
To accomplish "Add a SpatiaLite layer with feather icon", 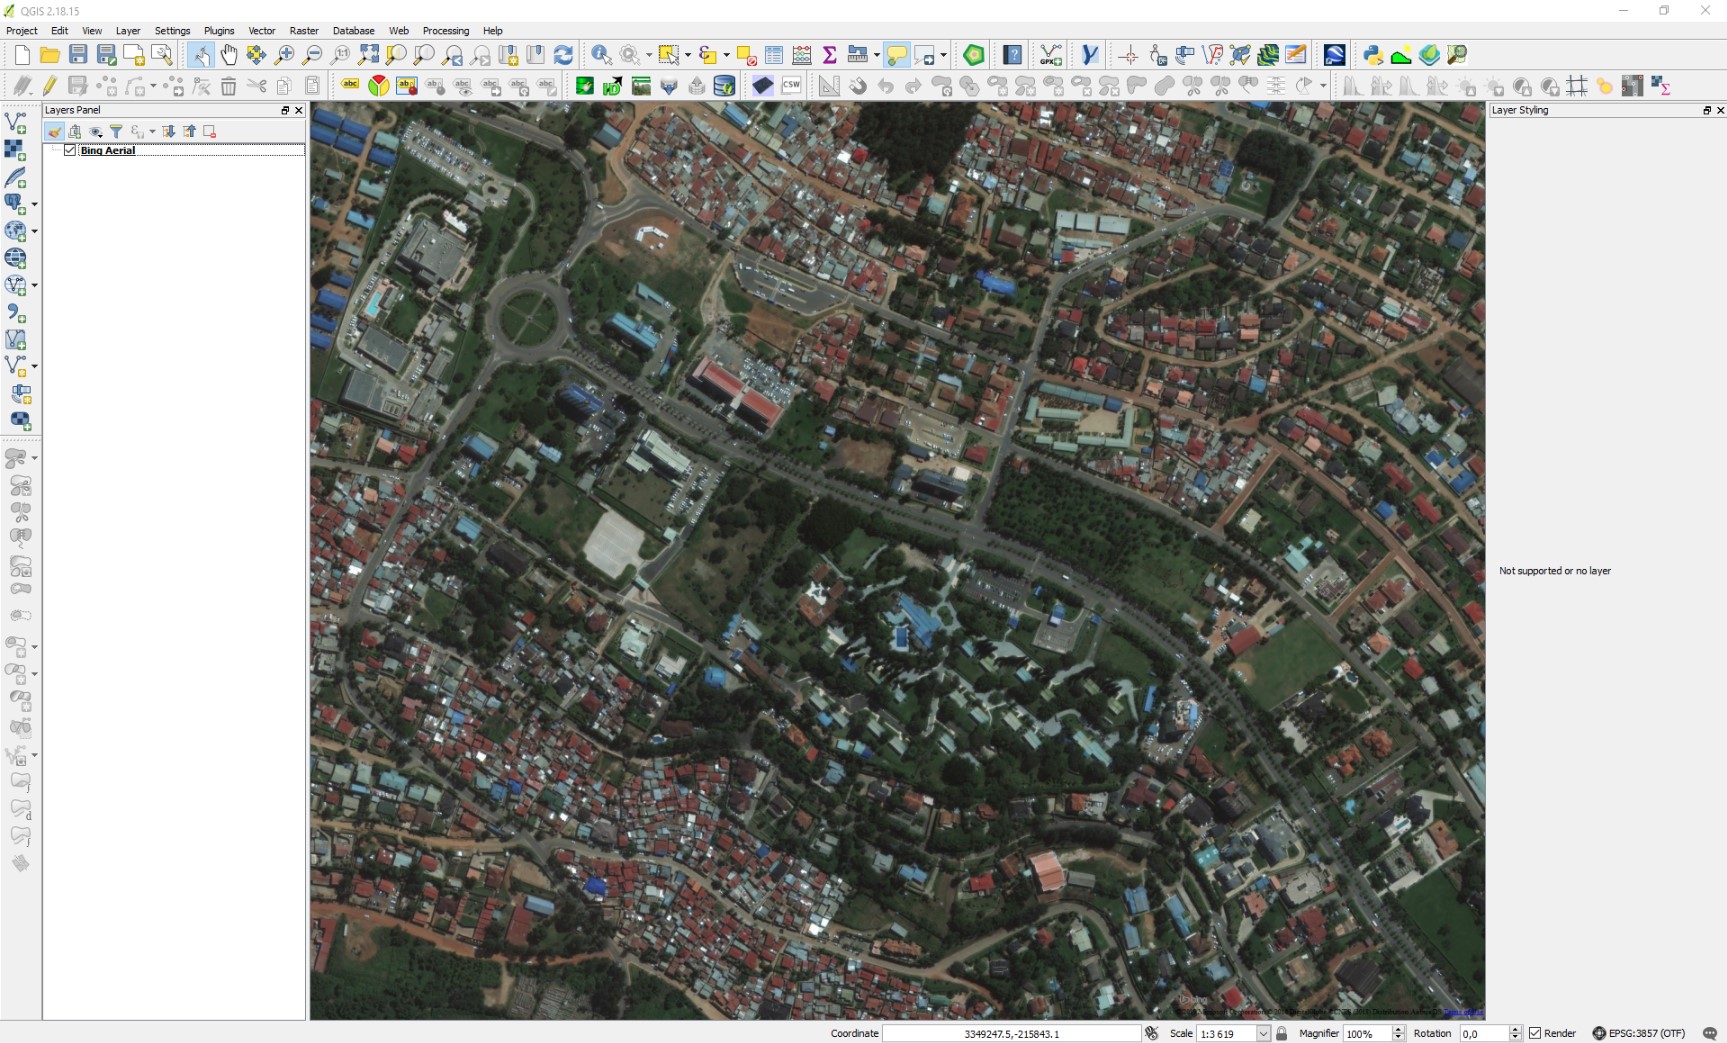I will click(x=15, y=177).
